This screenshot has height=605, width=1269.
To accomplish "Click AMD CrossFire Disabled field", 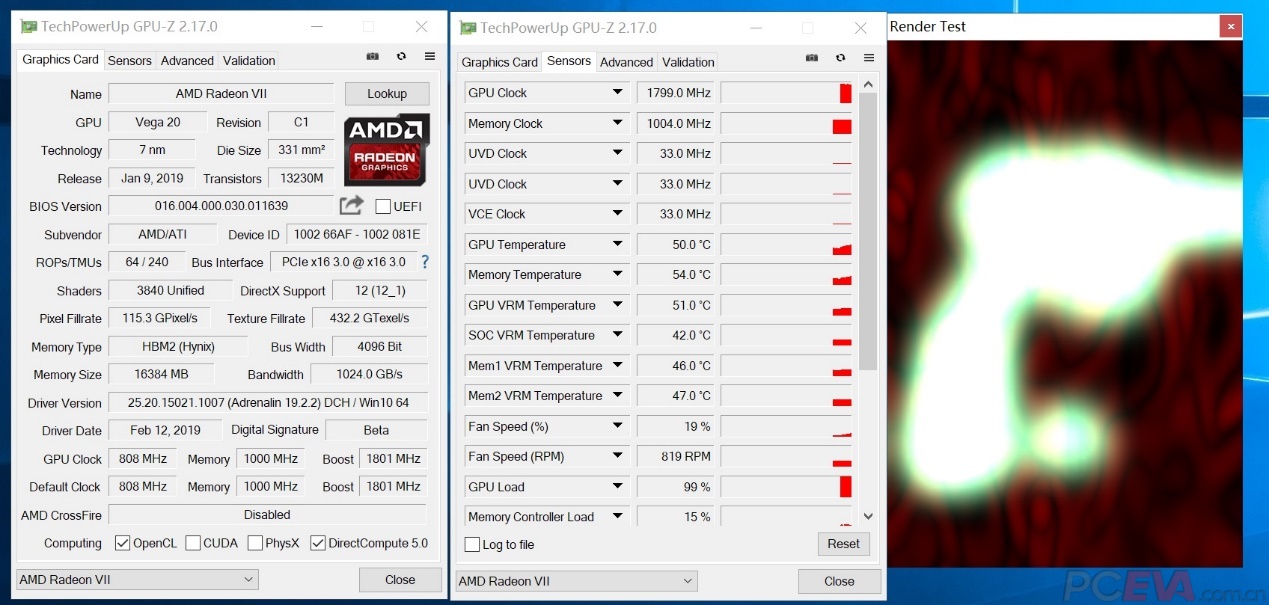I will tap(267, 515).
